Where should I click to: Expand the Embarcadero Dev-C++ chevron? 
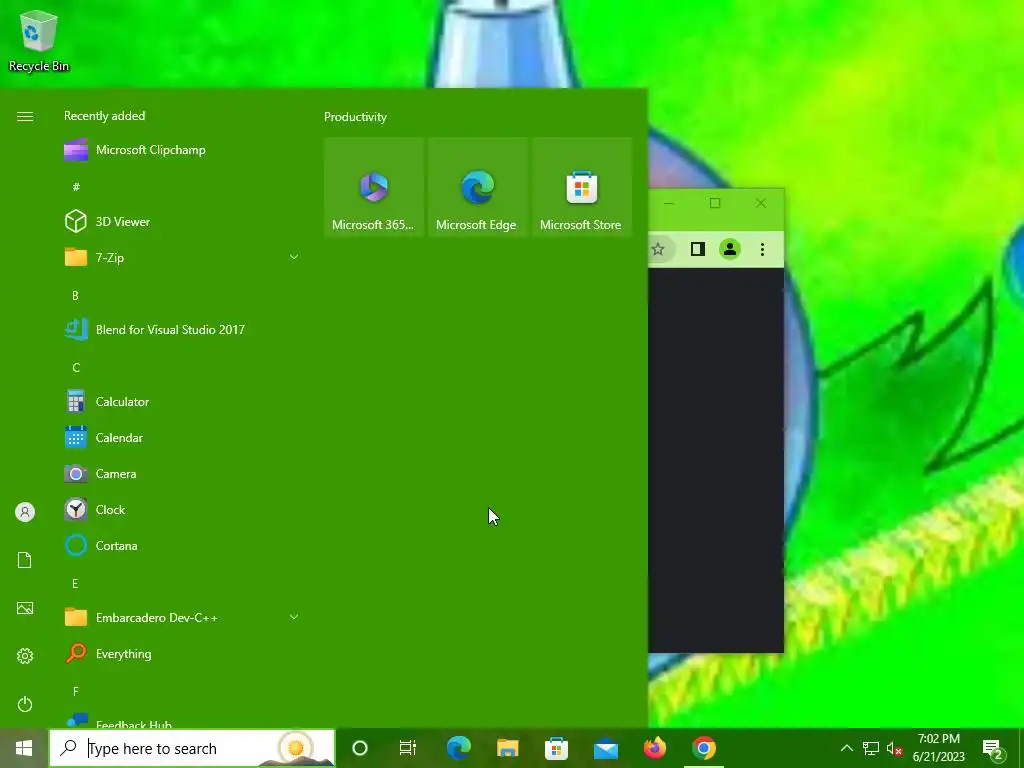point(294,617)
